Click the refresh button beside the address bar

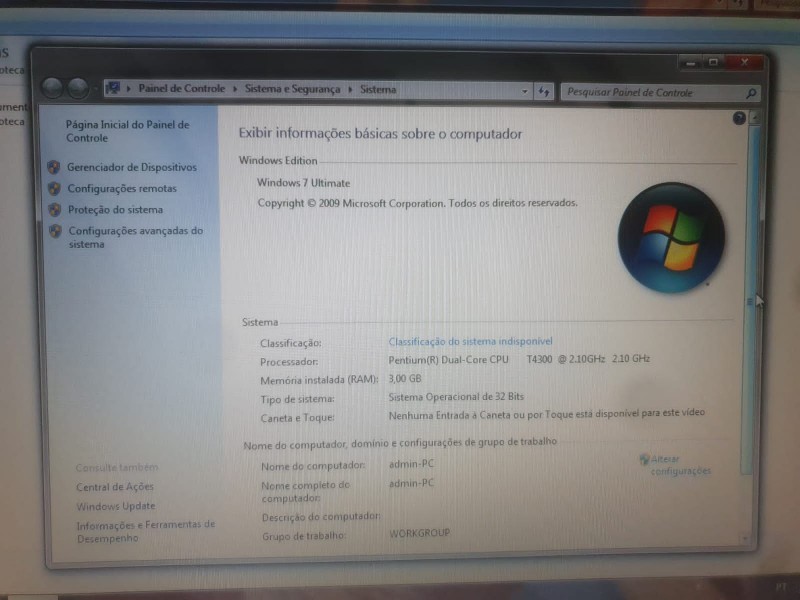[x=545, y=91]
